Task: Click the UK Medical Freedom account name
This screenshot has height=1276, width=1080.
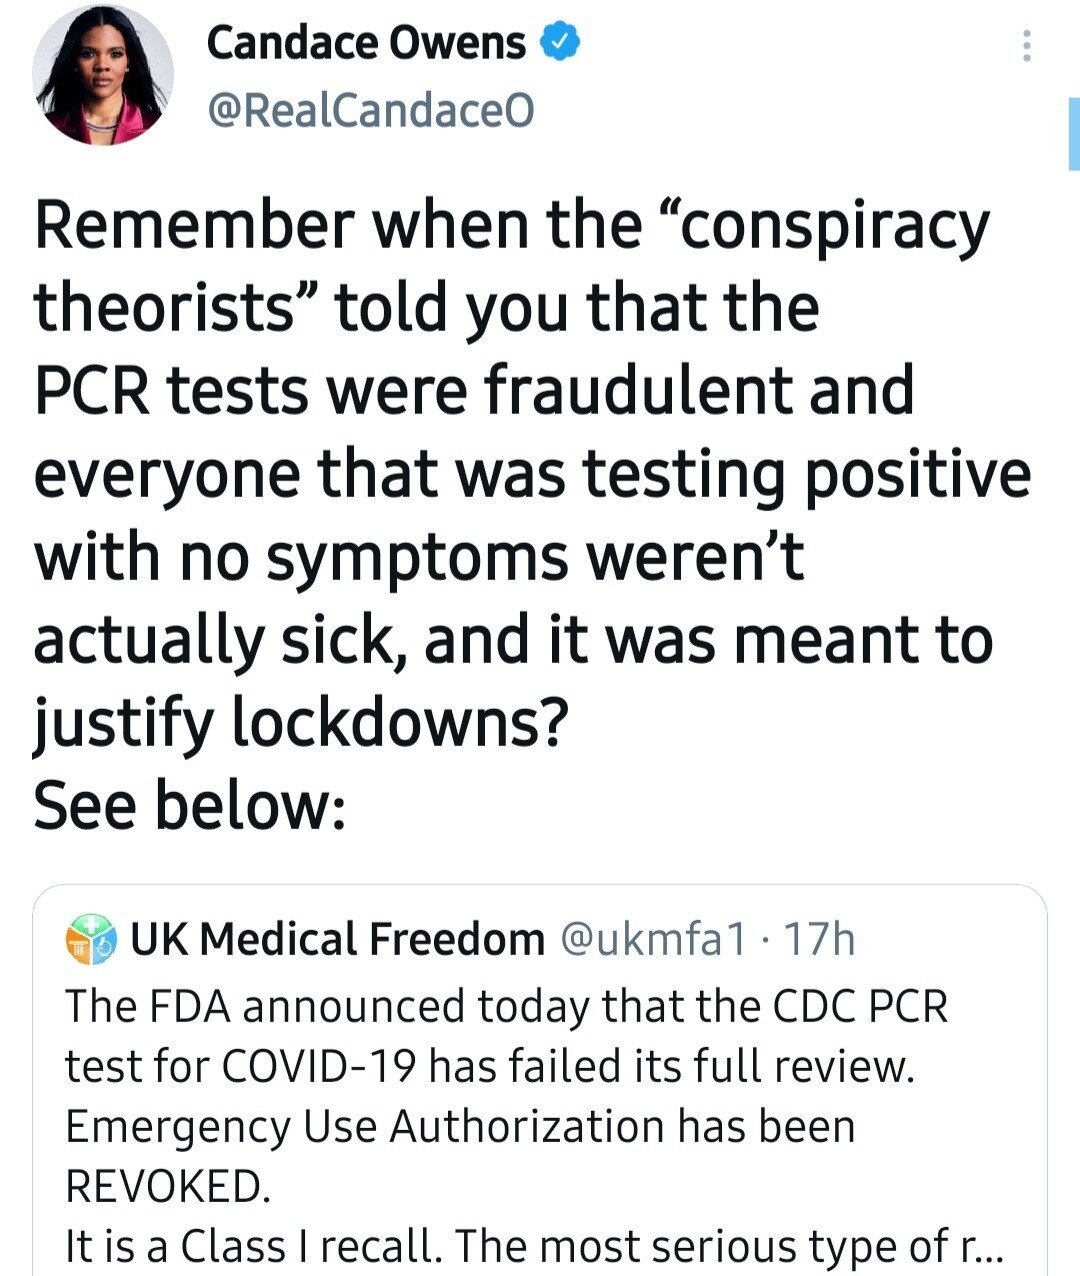Action: pyautogui.click(x=338, y=939)
